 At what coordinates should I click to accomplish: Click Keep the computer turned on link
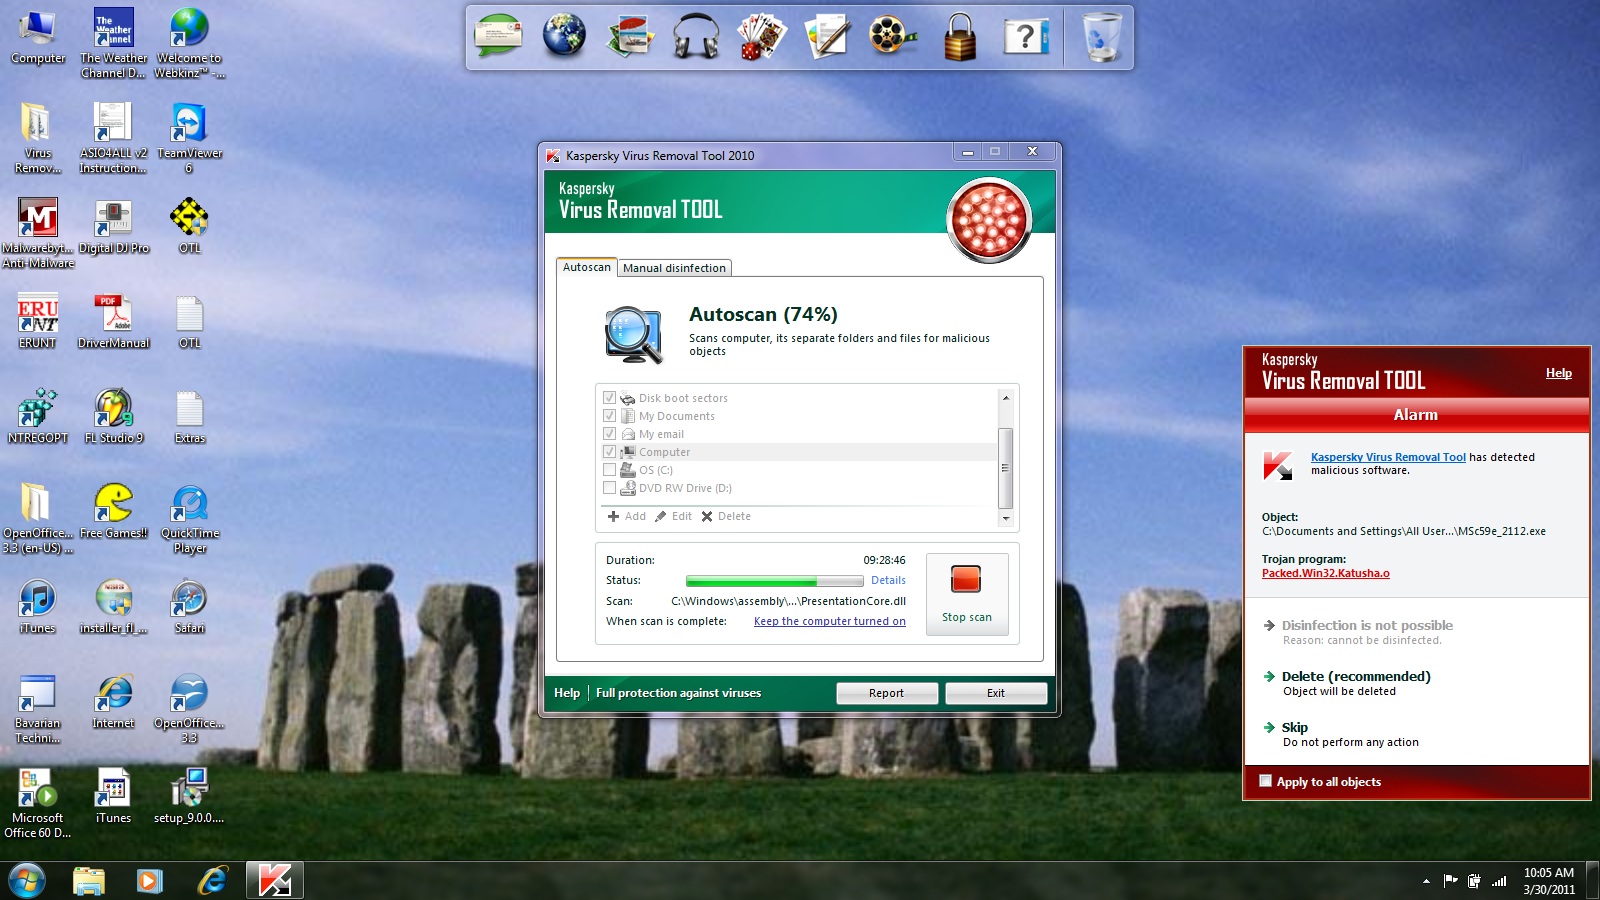(830, 621)
